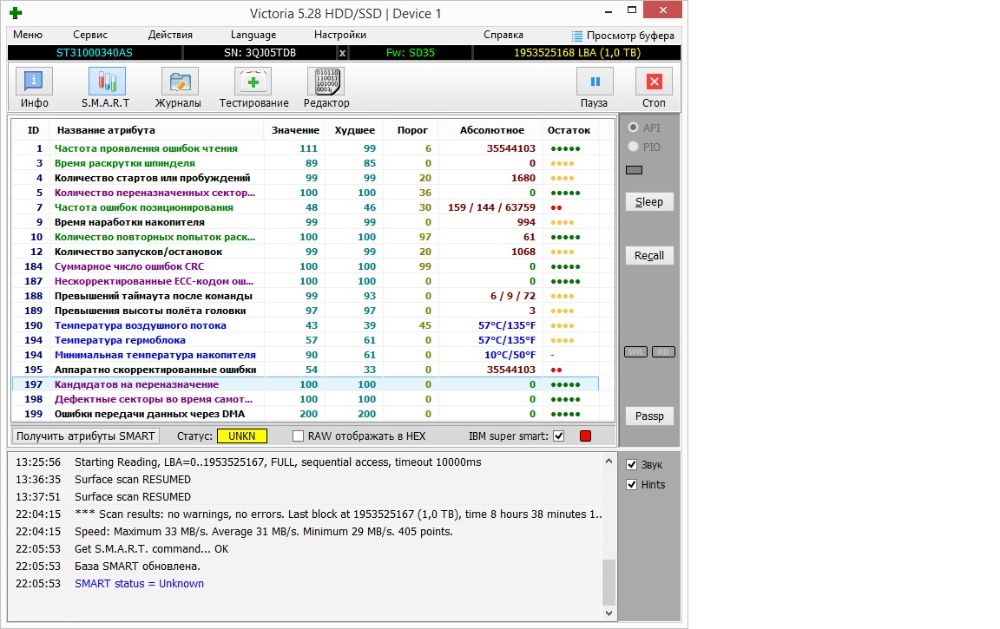Click the yellow UNKN status indicator
This screenshot has height=629, width=1000.
[242, 436]
